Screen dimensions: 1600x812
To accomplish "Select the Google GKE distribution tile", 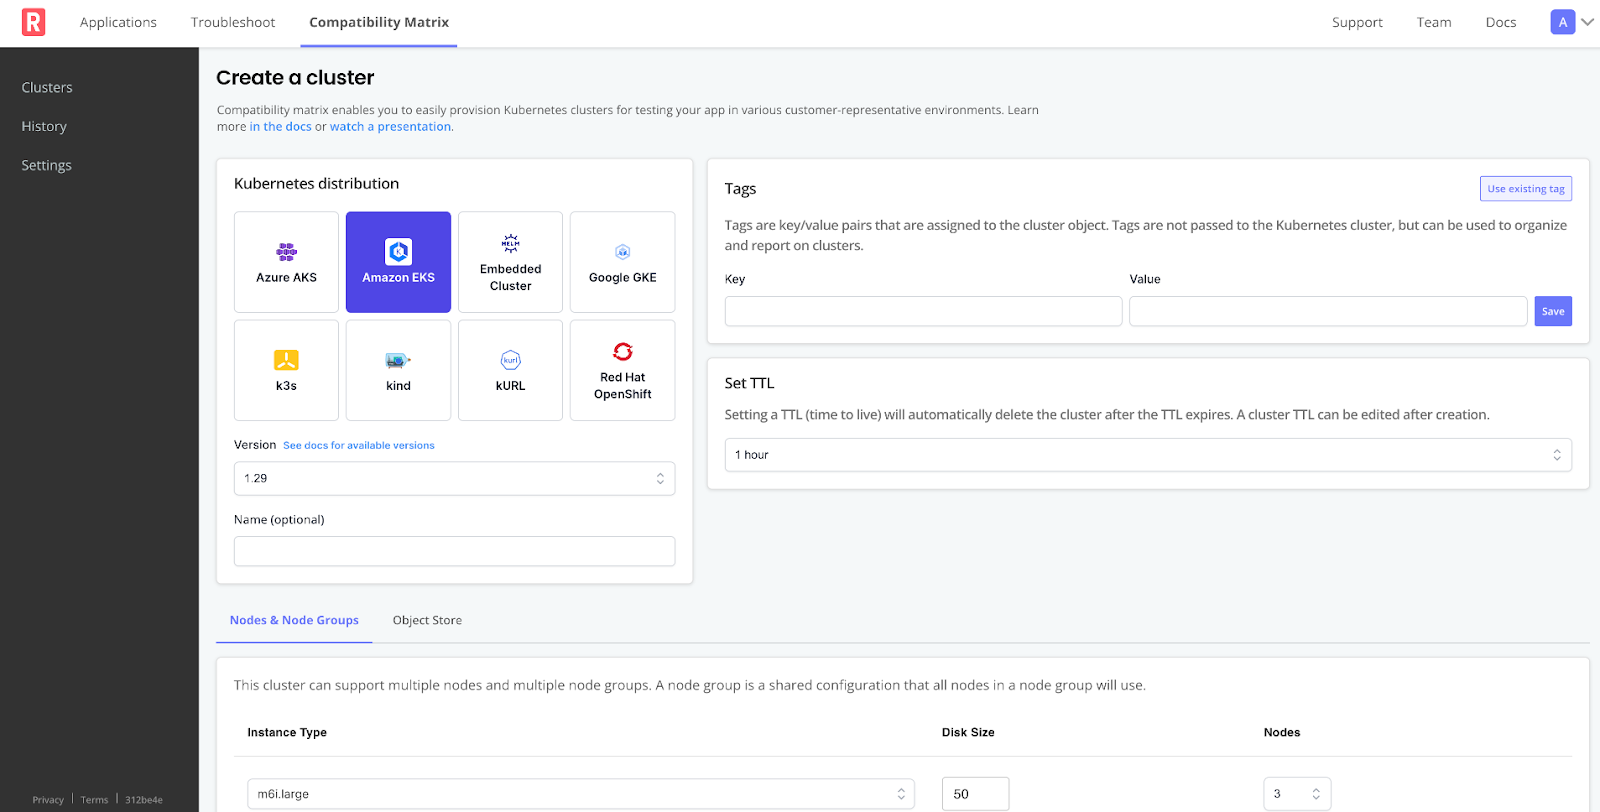I will coord(622,262).
